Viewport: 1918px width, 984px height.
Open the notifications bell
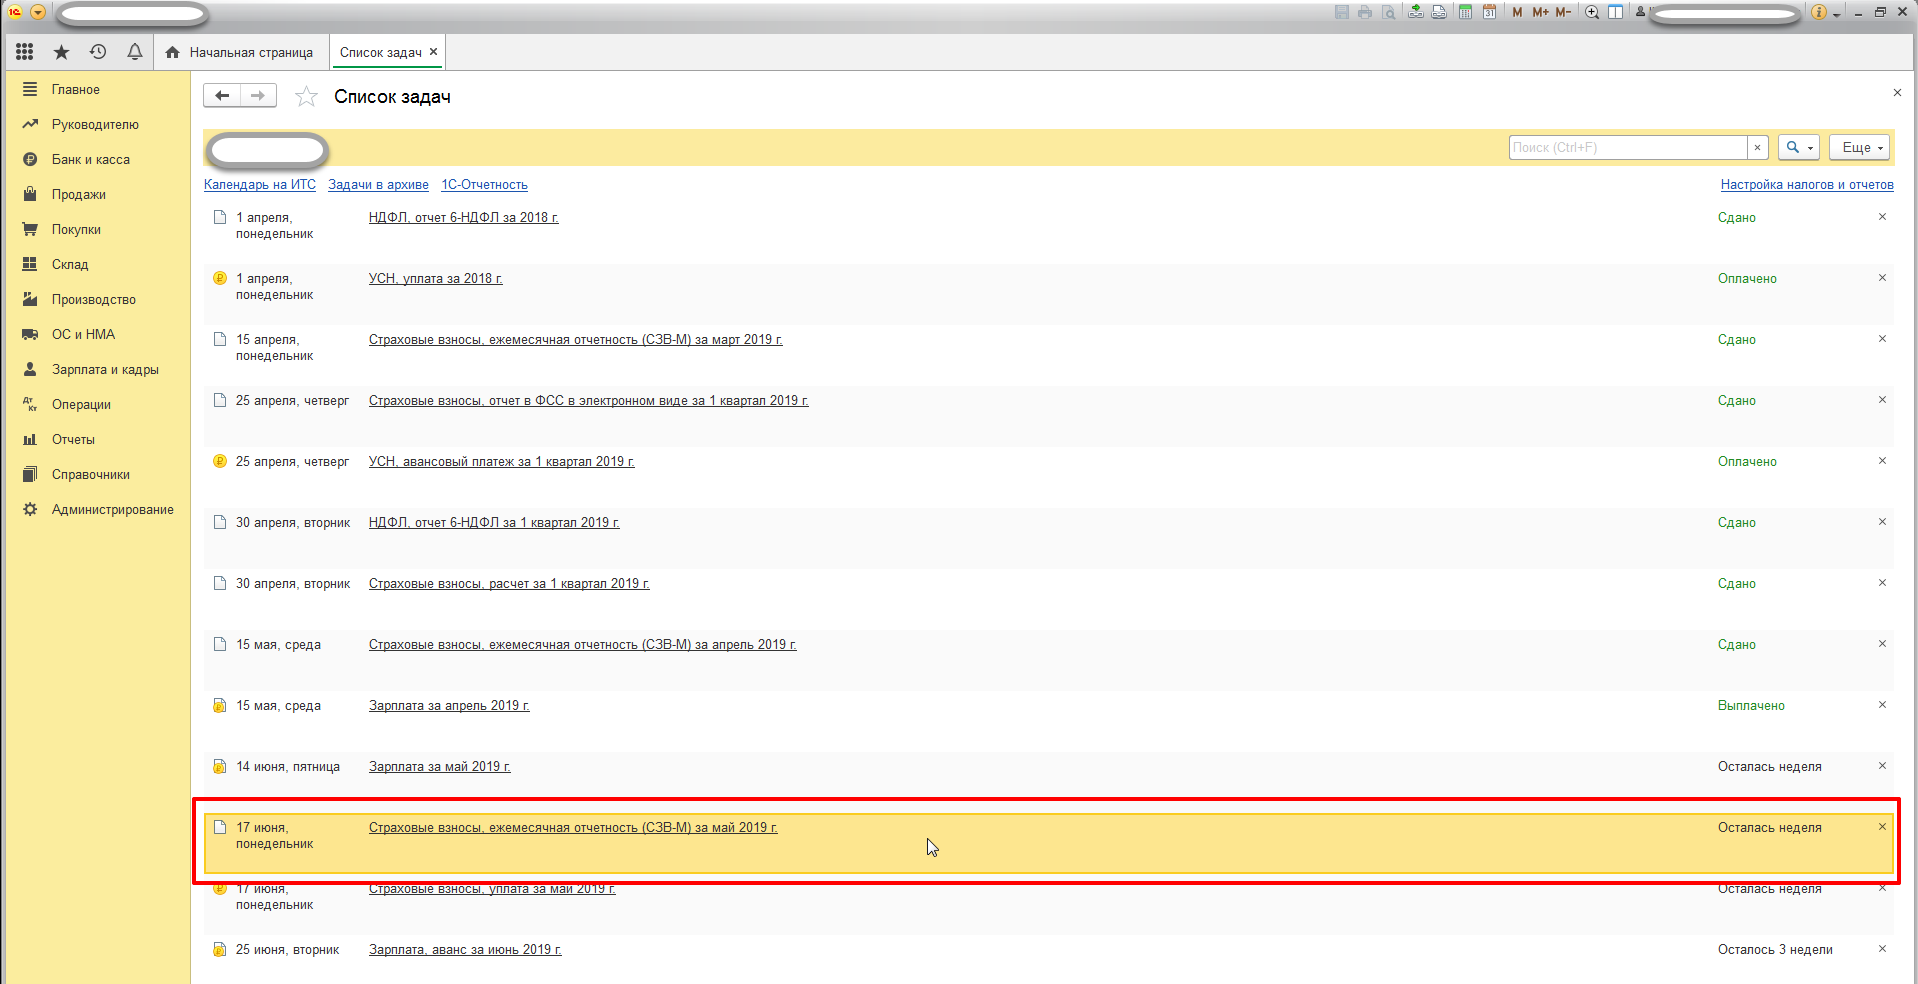134,52
